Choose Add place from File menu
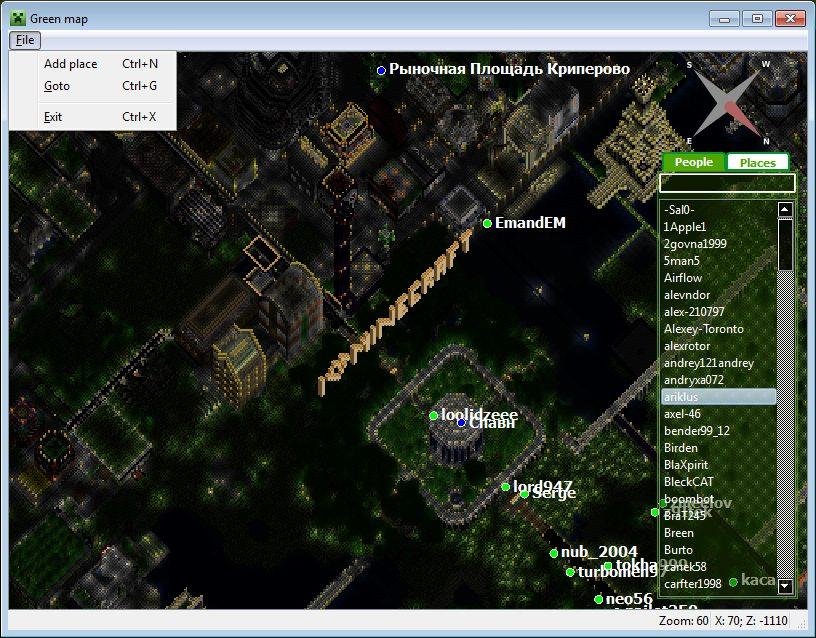This screenshot has height=638, width=816. [x=71, y=64]
